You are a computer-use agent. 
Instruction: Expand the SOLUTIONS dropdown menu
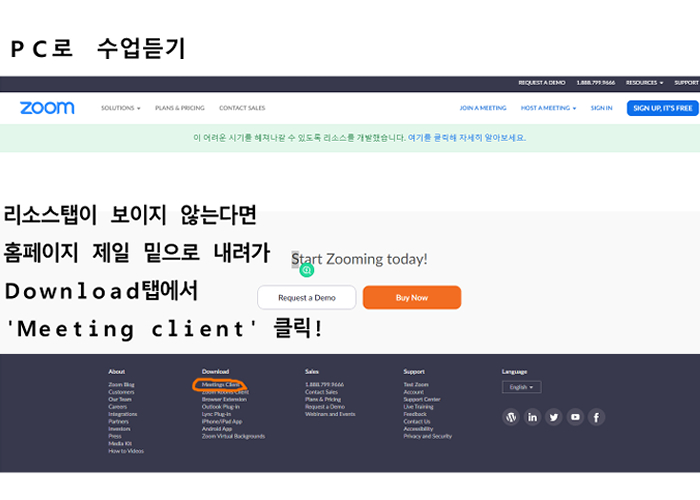coord(121,108)
